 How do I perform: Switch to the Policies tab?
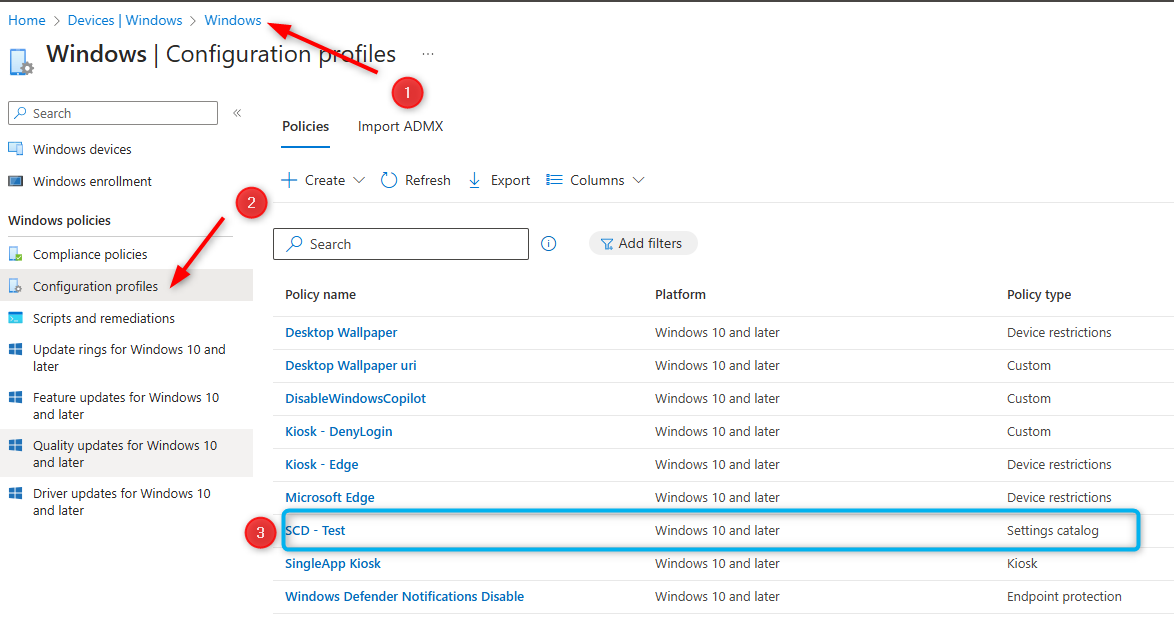click(305, 126)
